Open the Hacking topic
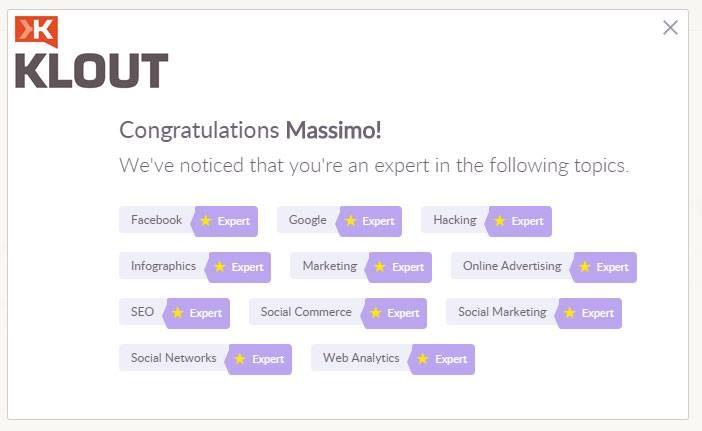This screenshot has width=702, height=431. [455, 220]
